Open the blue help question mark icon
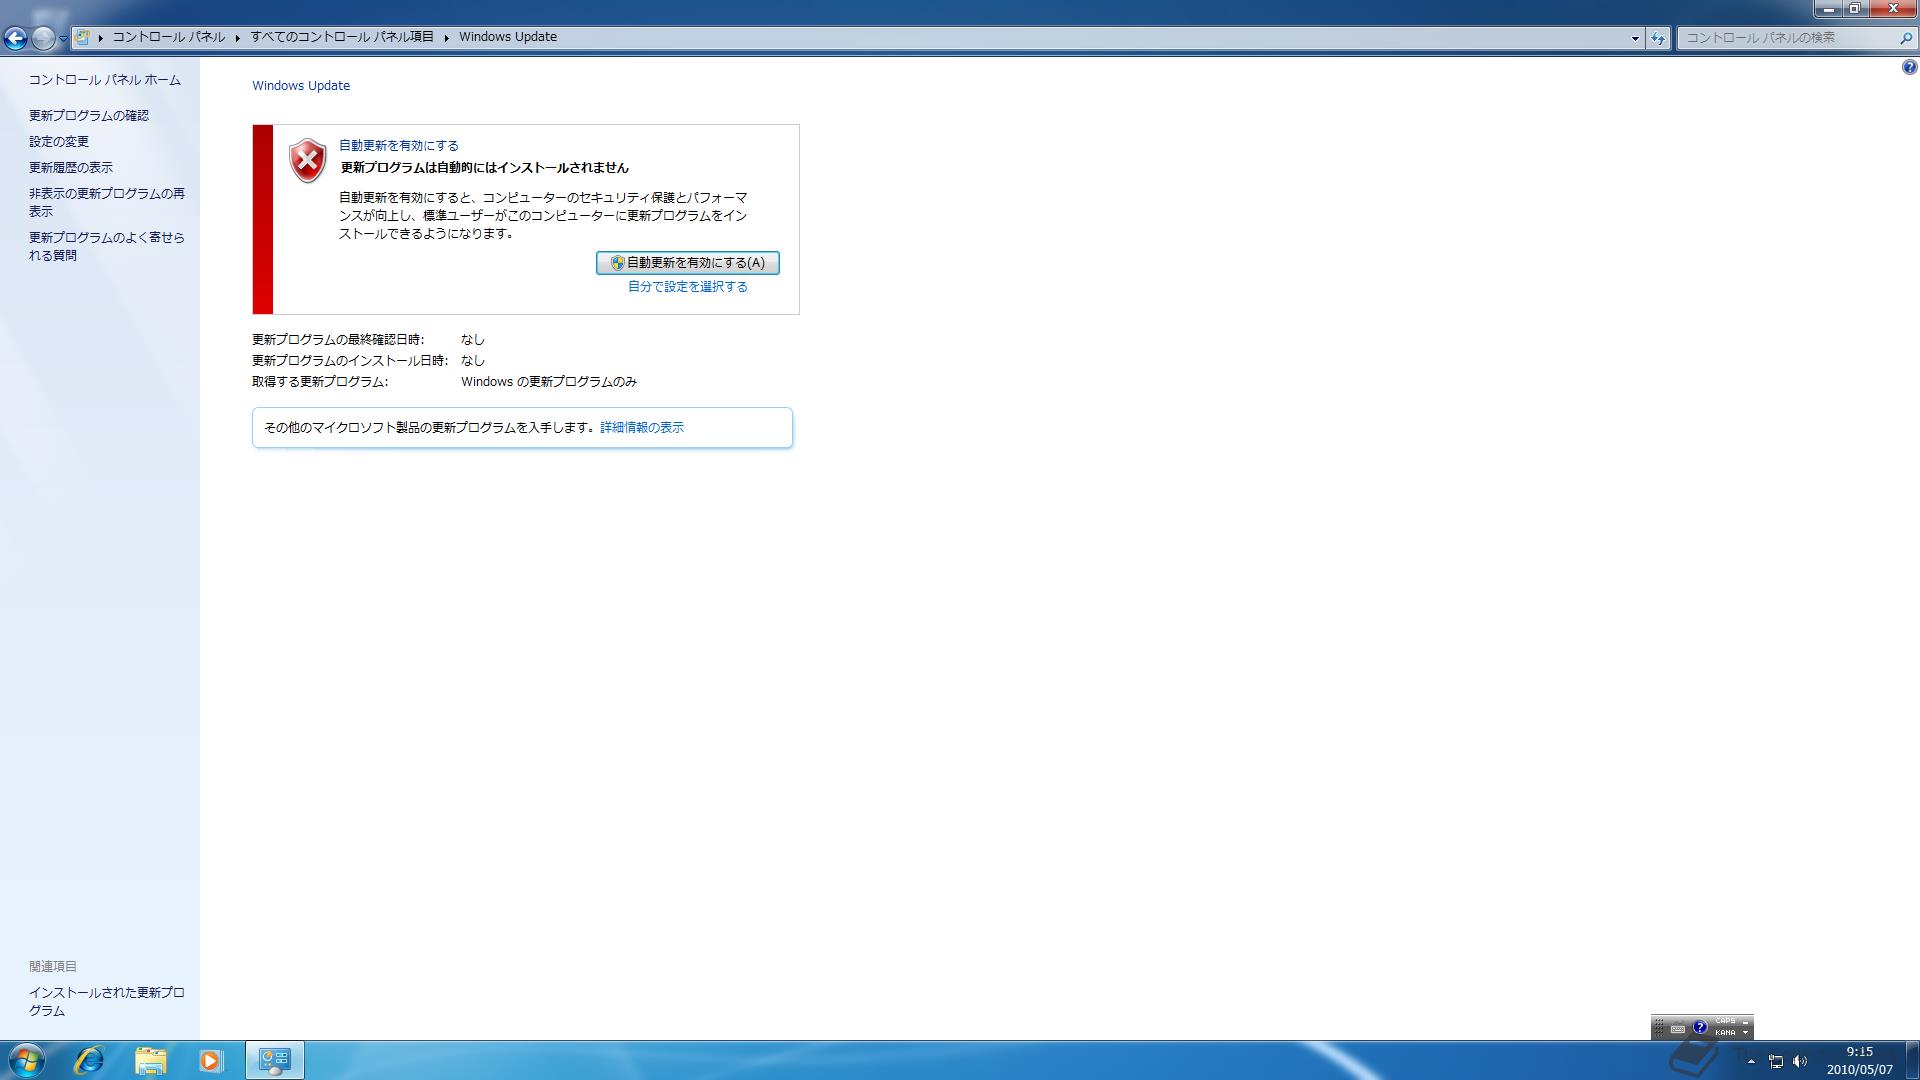 click(x=1909, y=68)
